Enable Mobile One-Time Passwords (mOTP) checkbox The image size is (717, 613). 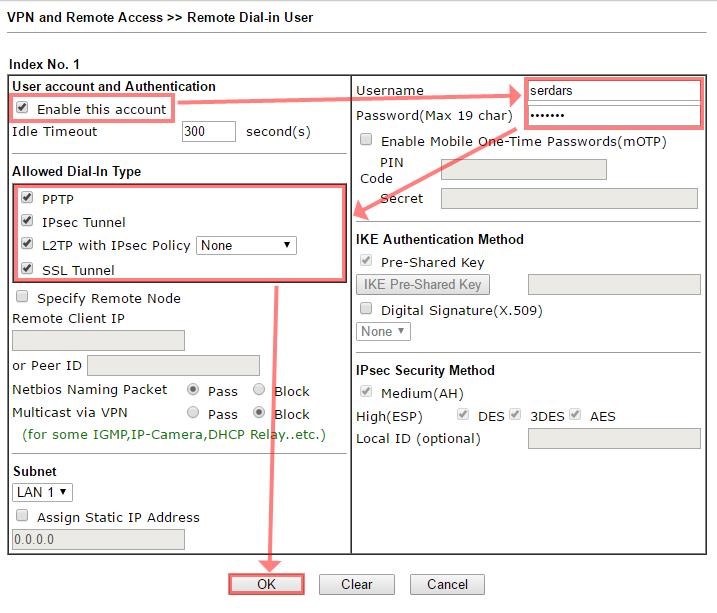366,141
